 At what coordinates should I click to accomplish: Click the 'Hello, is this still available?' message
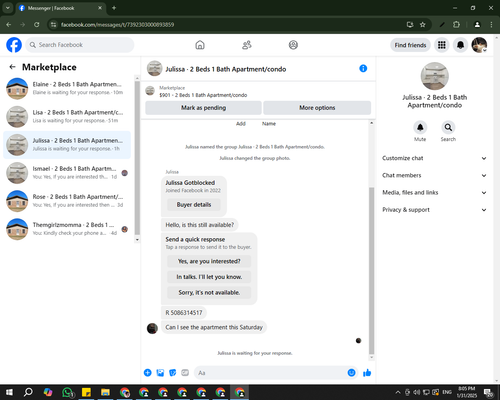200,225
